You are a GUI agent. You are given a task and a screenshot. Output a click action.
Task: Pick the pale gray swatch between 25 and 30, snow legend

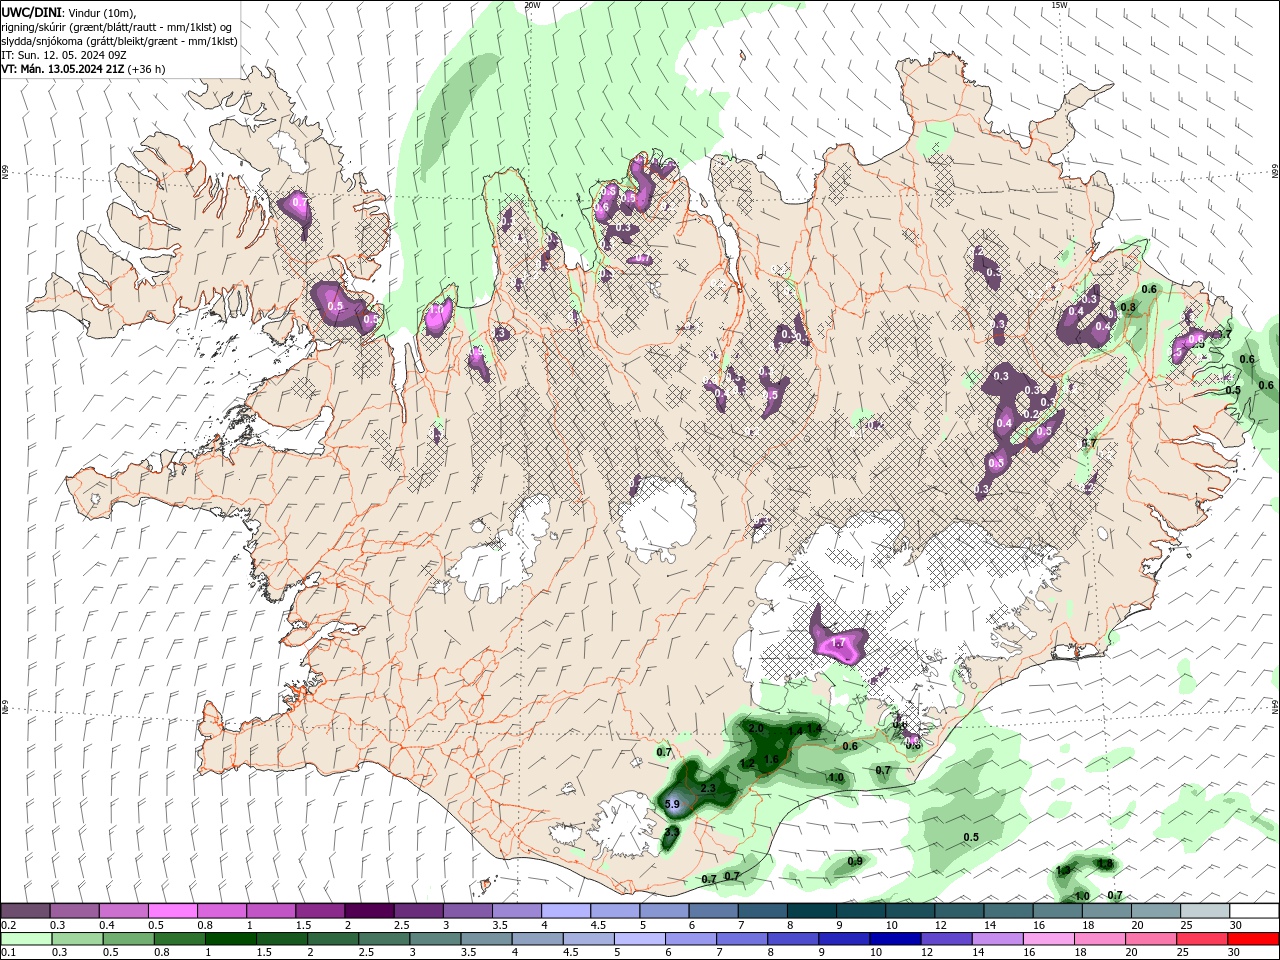(x=1205, y=911)
